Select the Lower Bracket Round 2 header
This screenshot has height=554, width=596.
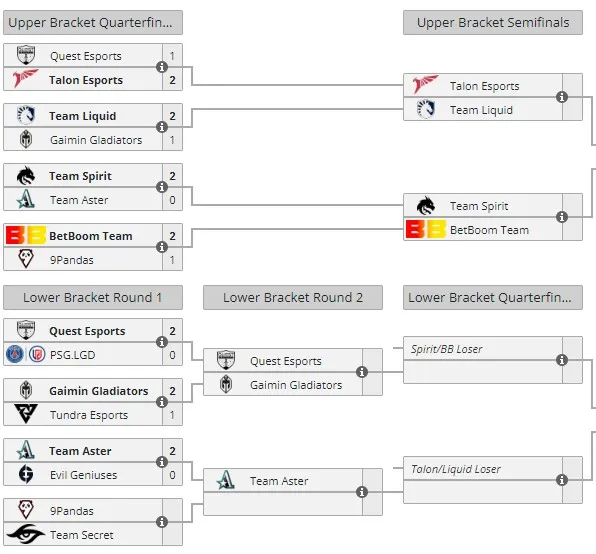point(293,298)
